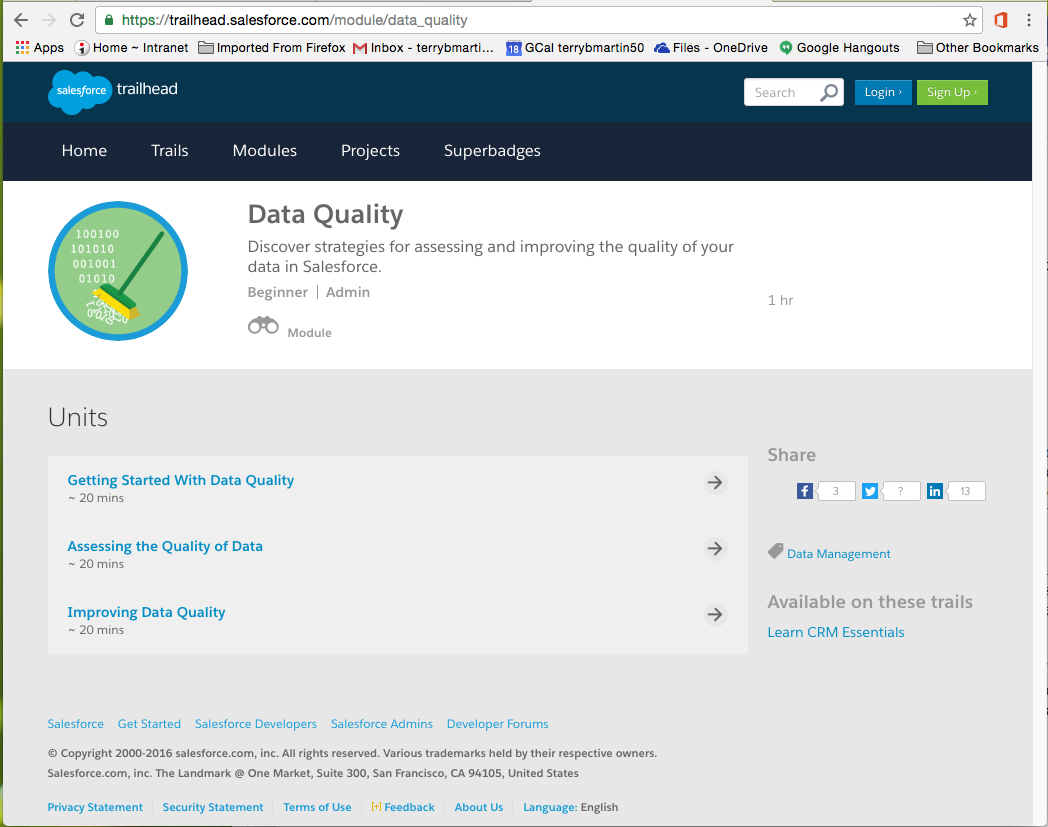
Task: Open the Salesforce cloud logo on navbar
Action: point(79,92)
